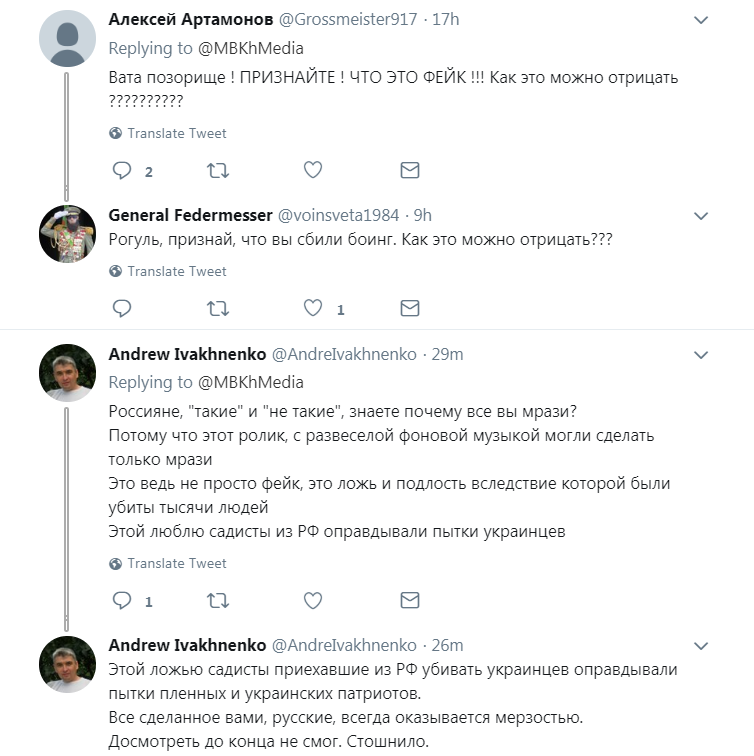Viewport: 754px width, 756px height.
Task: Open the chevron menu on Andrew Ivakhnenko's 29m tweet
Action: point(702,355)
